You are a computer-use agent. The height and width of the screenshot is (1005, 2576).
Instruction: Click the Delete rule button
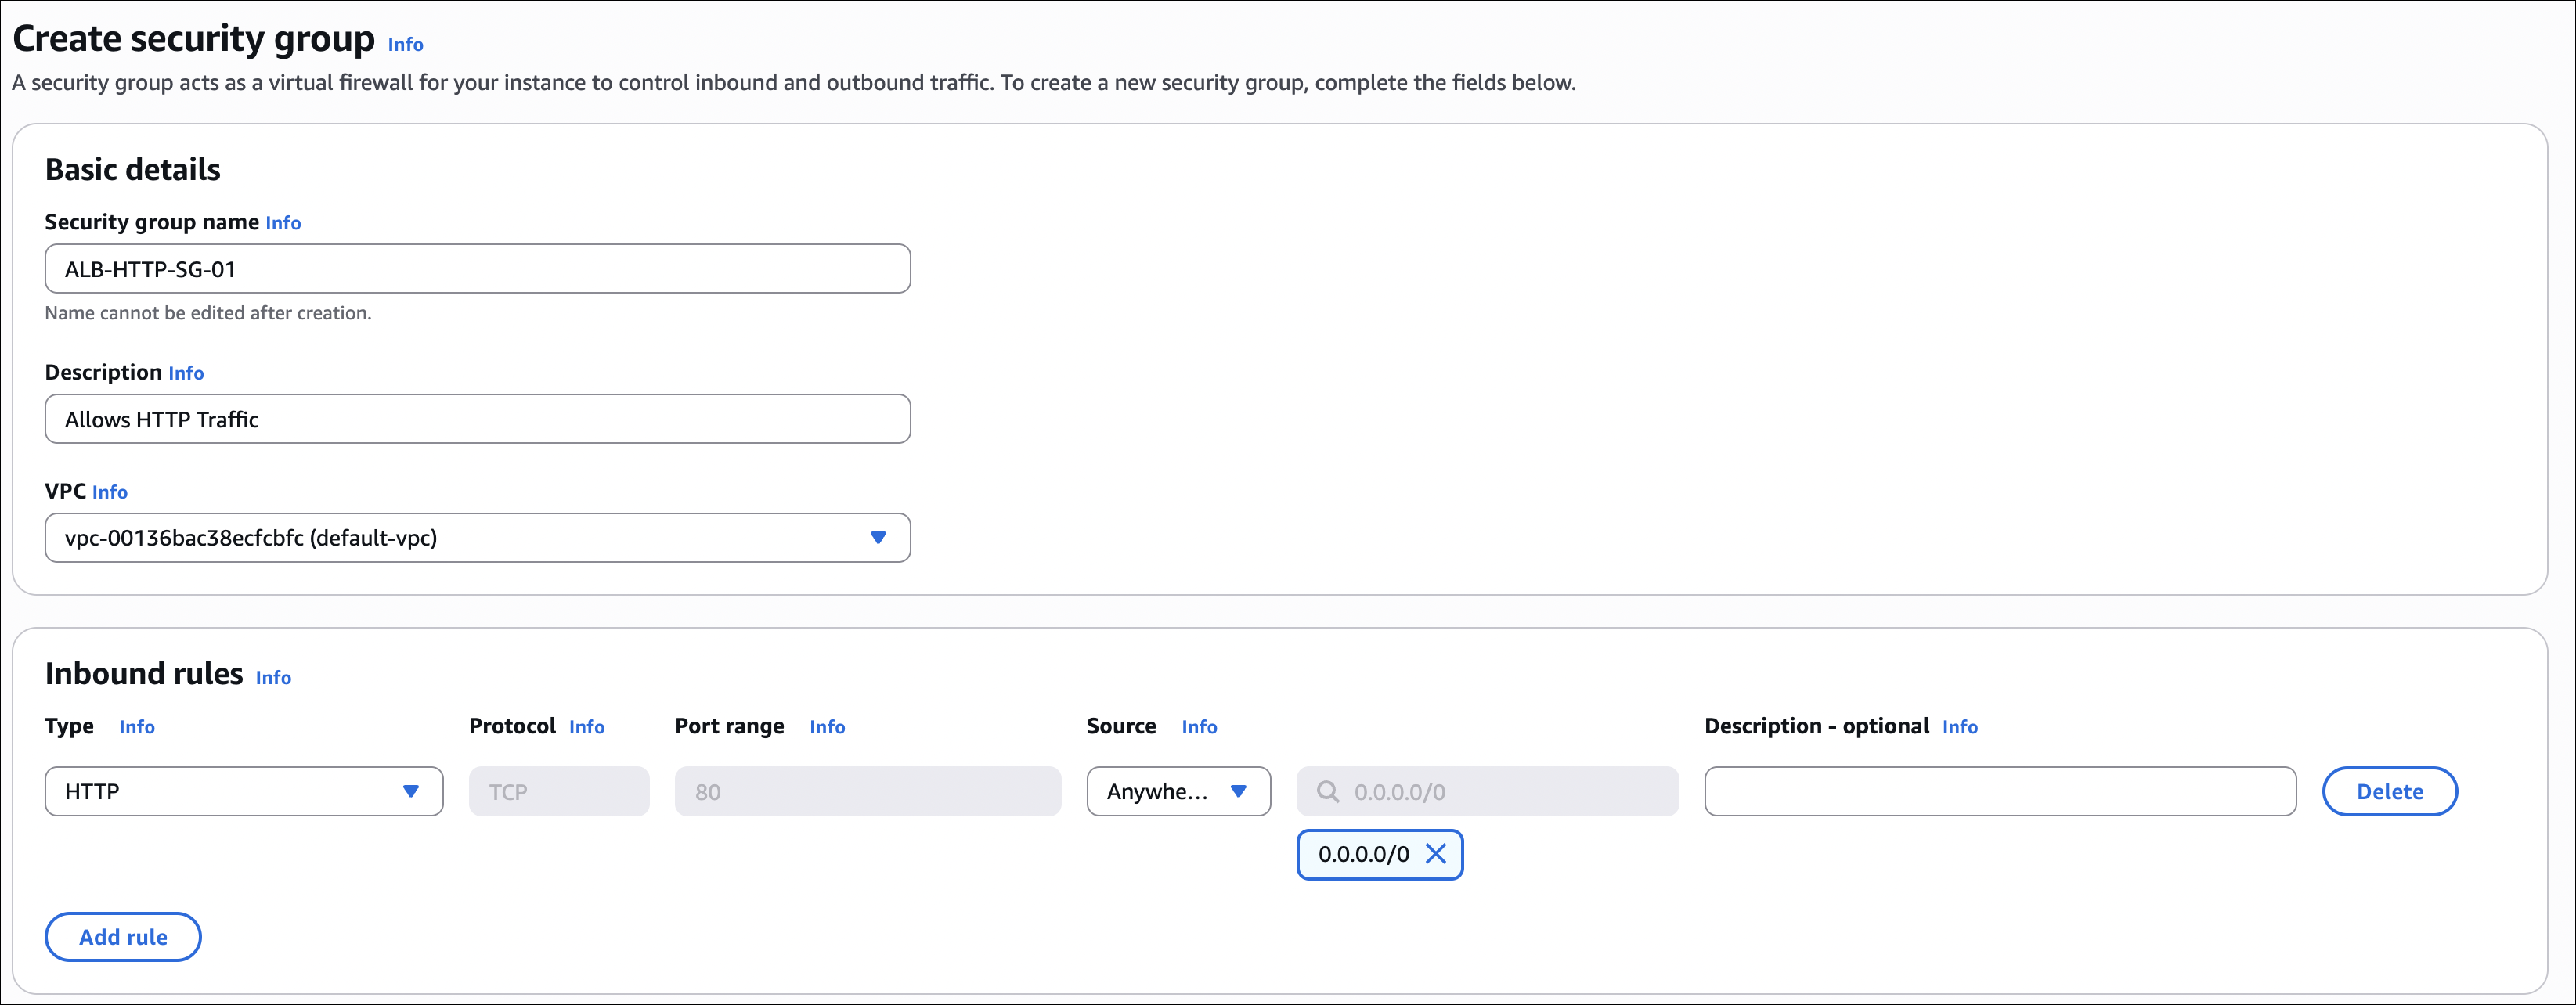coord(2389,792)
